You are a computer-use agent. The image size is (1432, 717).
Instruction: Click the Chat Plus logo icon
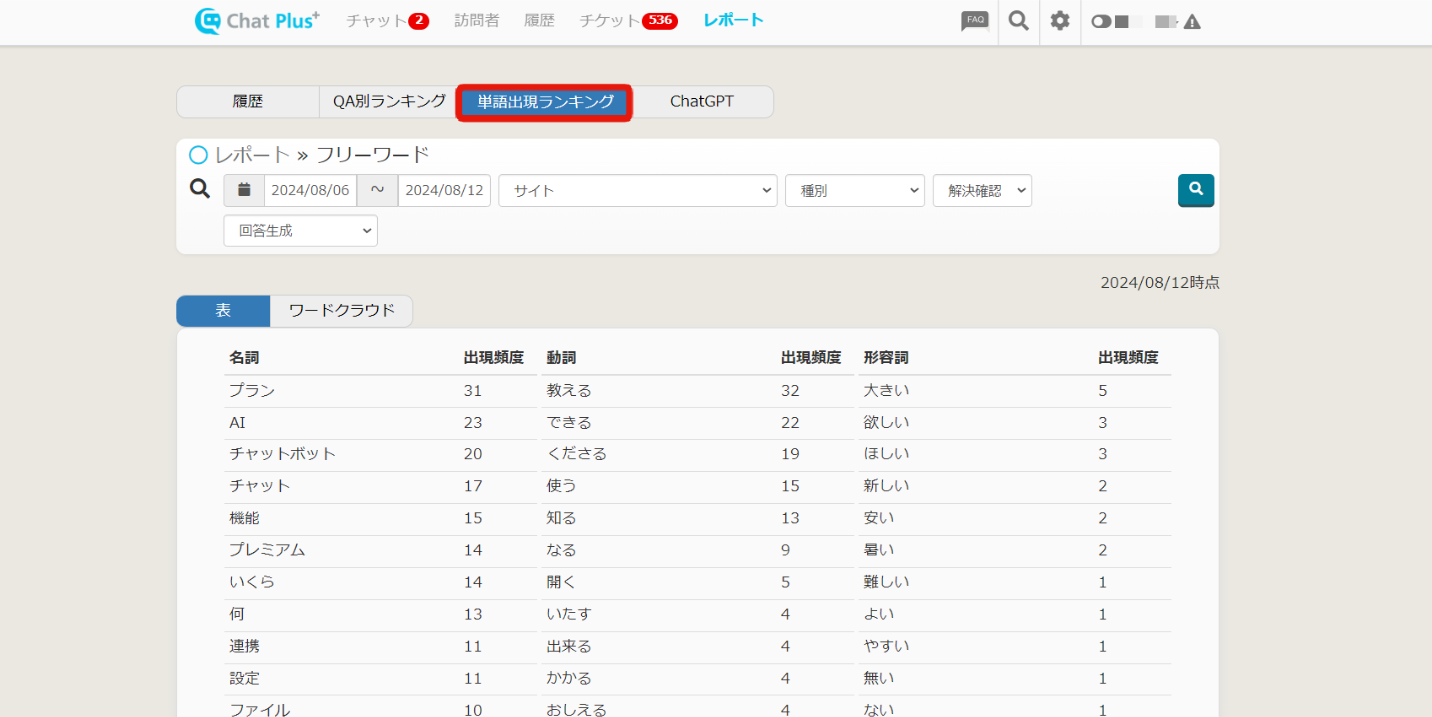point(208,21)
